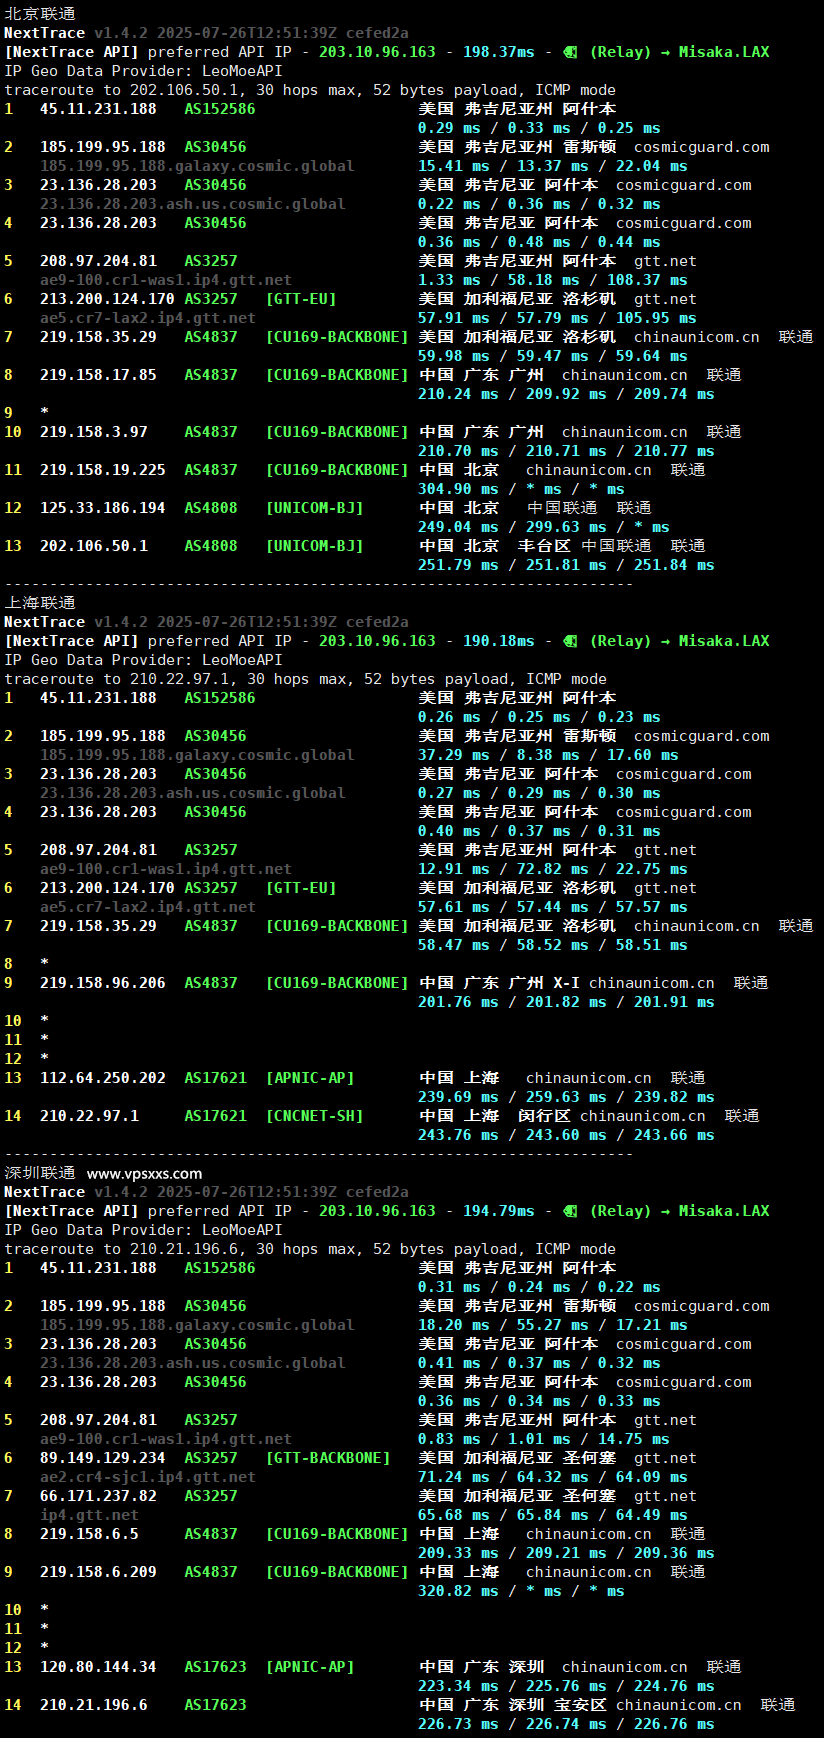The image size is (824, 1738).
Task: Select latency '58.47 ms / 58.52 ms / 58.51 ms'
Action: click(x=553, y=945)
